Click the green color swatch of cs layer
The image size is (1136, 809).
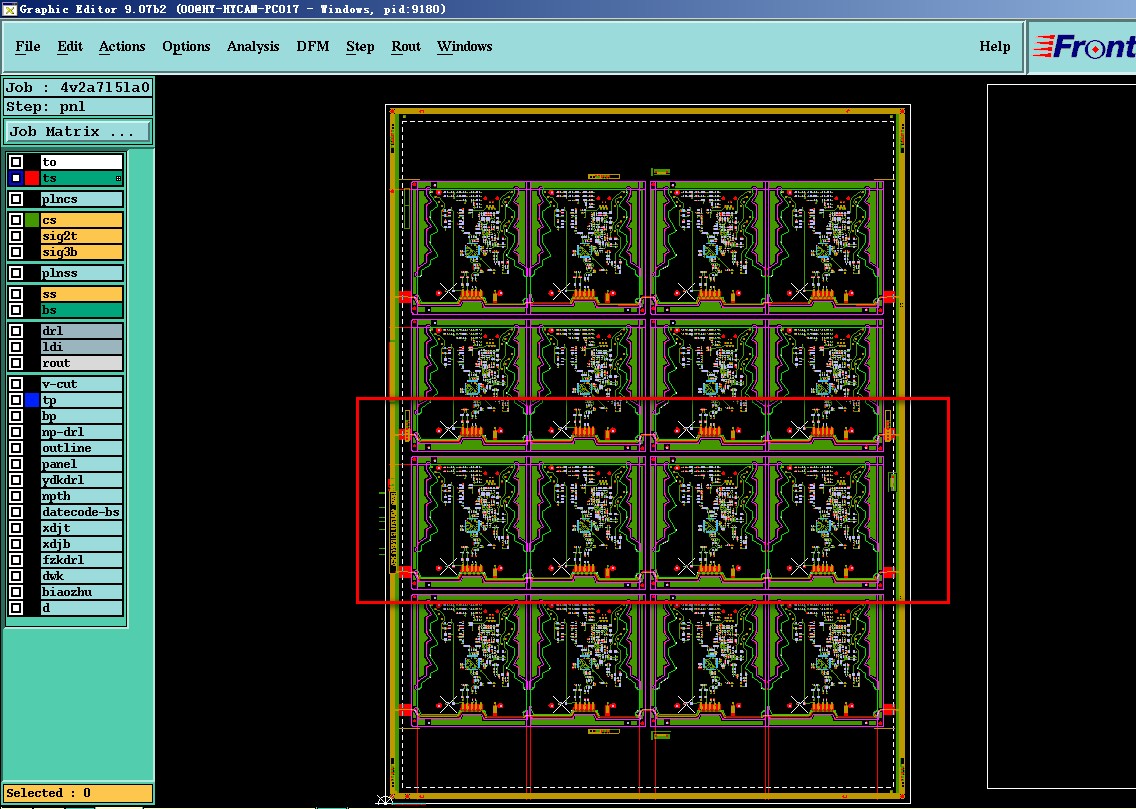(31, 220)
